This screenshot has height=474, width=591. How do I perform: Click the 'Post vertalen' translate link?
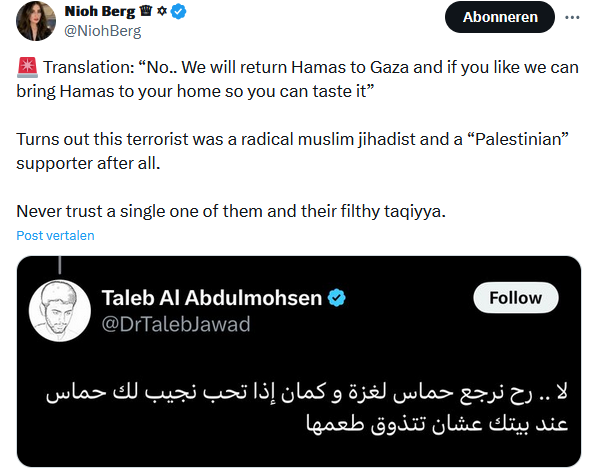click(55, 235)
